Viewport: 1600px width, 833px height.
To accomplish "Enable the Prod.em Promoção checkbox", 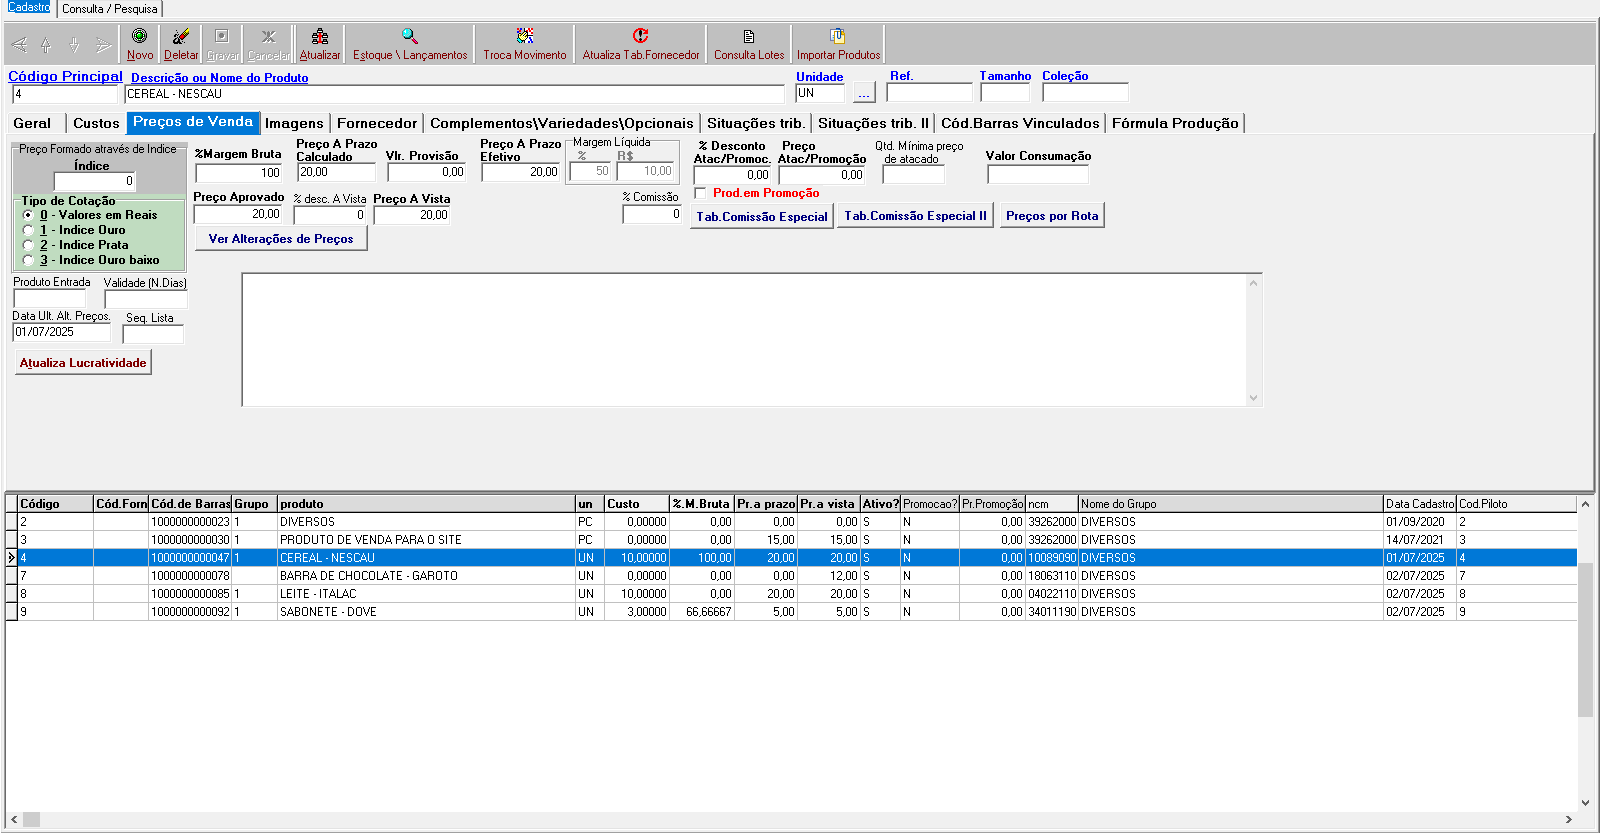I will click(701, 193).
